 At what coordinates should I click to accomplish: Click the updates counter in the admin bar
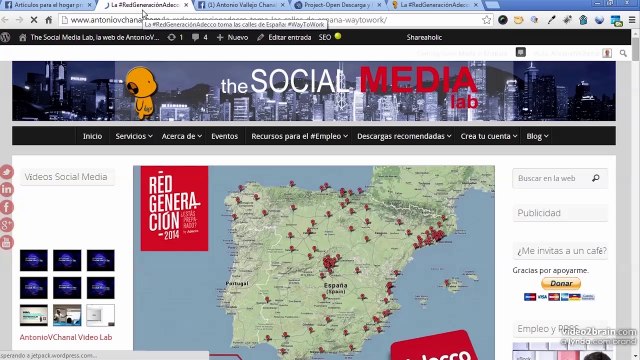coord(176,38)
